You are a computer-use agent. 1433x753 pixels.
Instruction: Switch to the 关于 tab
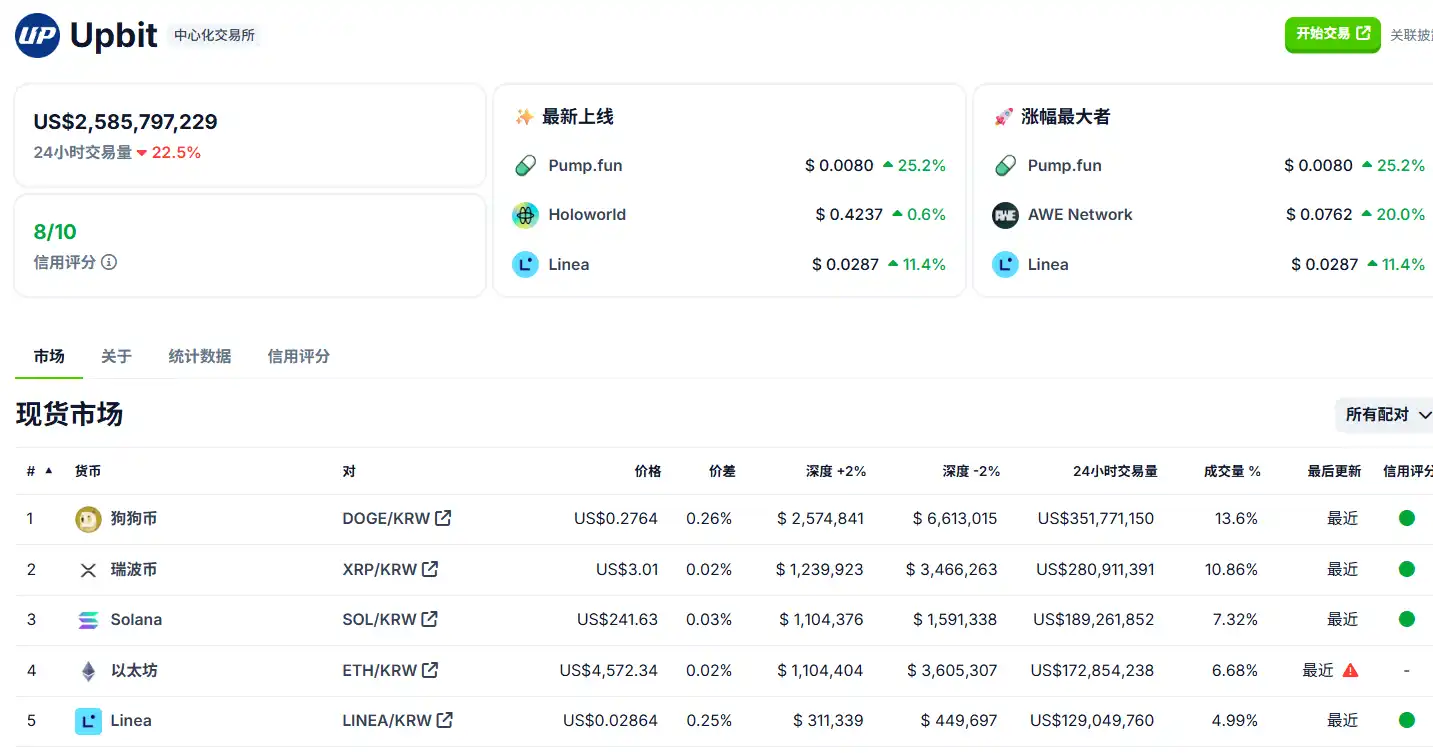click(x=116, y=356)
